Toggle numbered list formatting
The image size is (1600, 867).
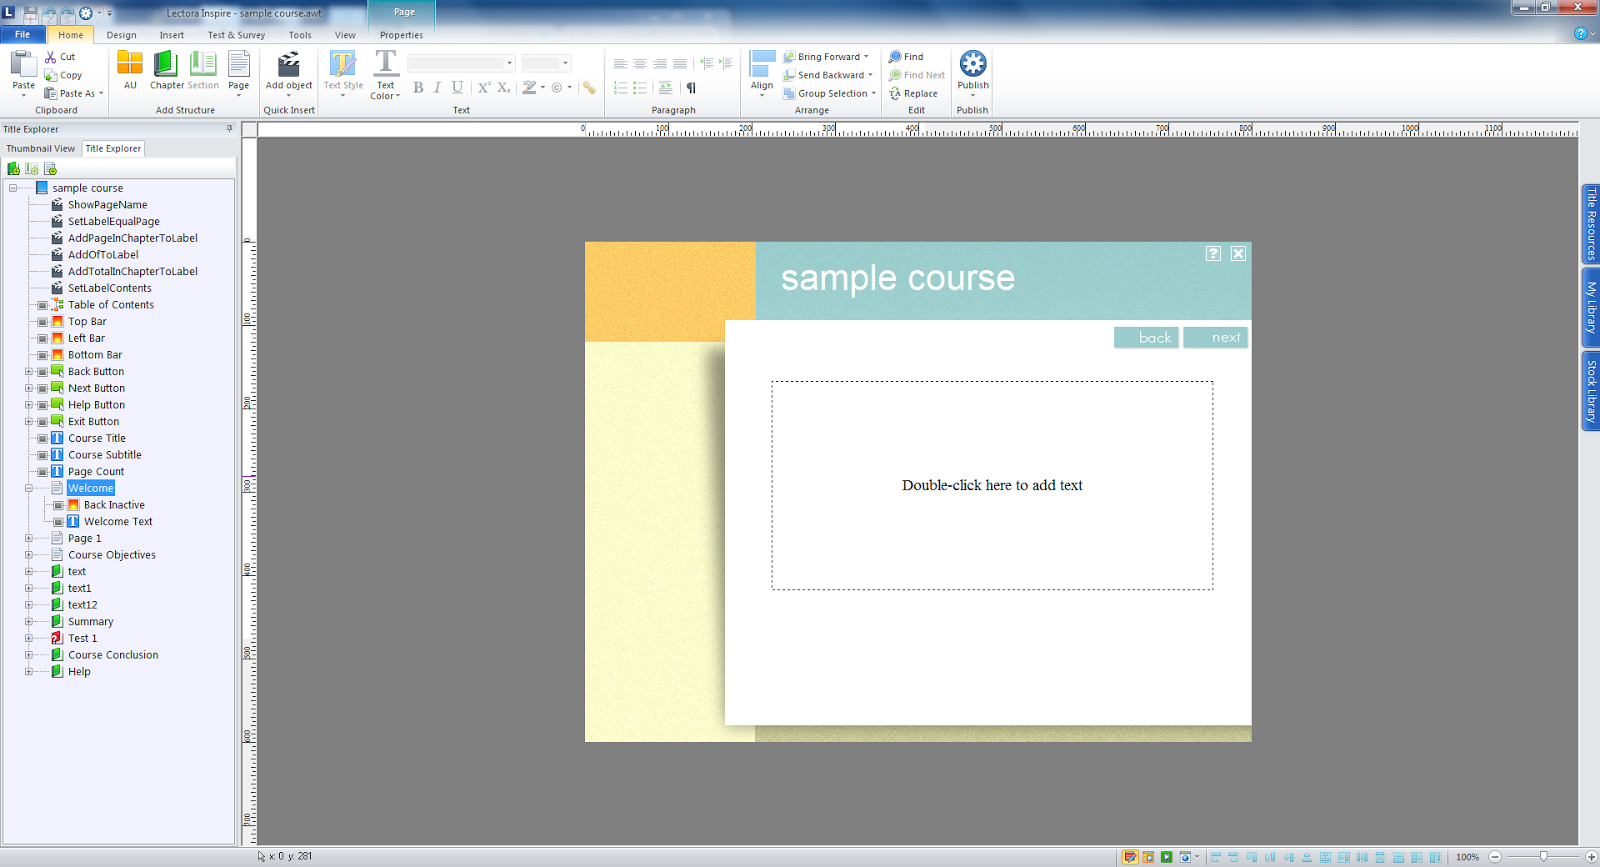620,88
